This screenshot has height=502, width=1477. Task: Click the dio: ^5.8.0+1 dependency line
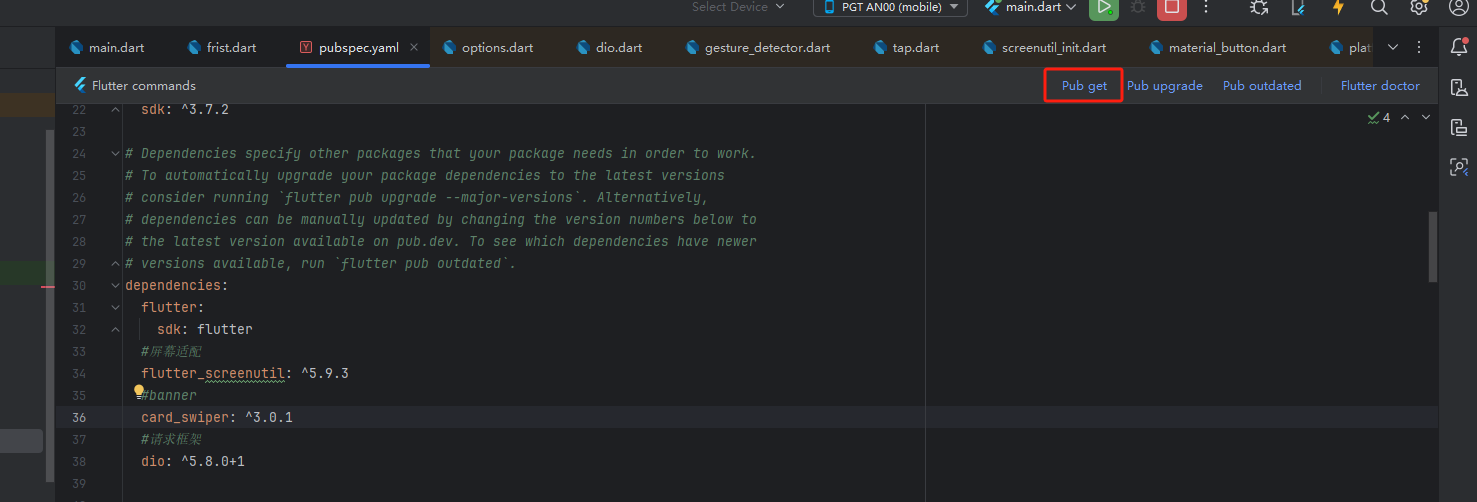[193, 461]
